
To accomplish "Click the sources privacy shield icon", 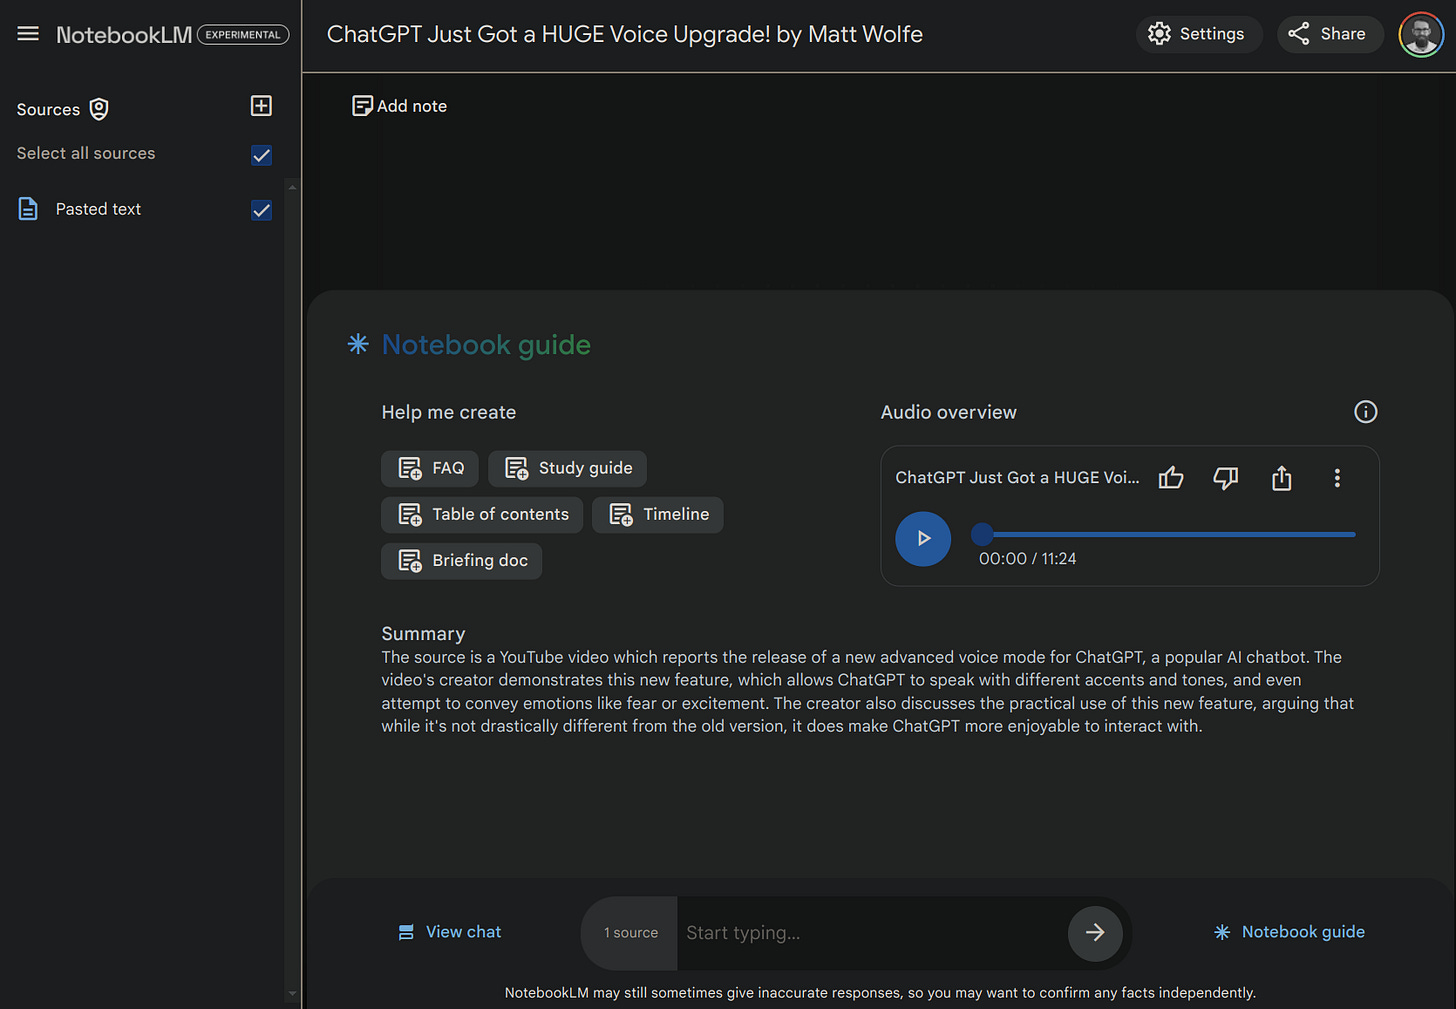I will pos(99,109).
